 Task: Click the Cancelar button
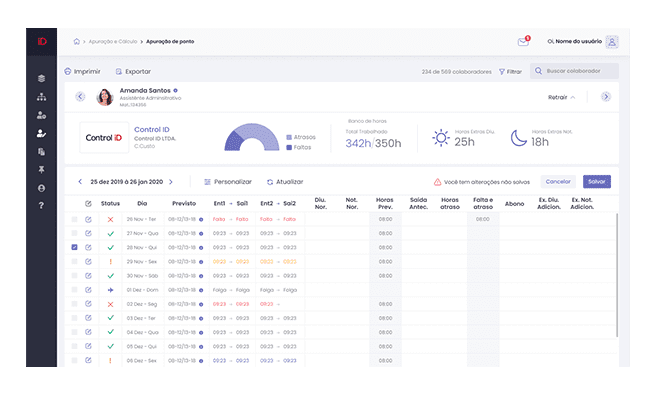tap(558, 182)
